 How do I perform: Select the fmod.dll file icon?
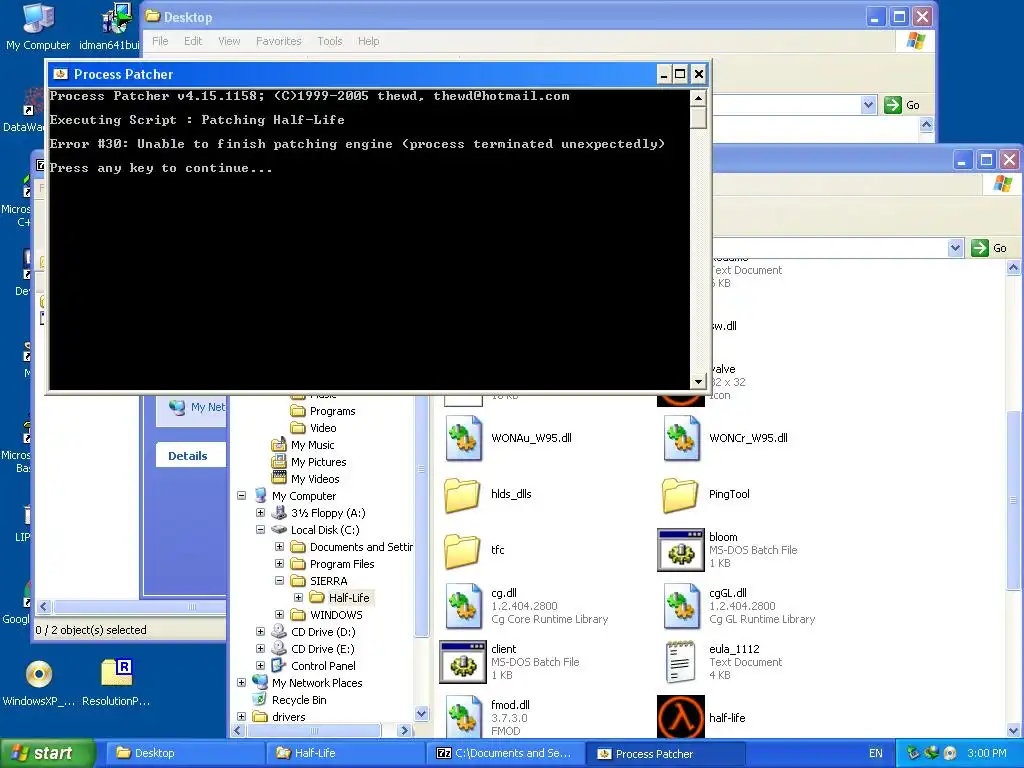pyautogui.click(x=464, y=717)
